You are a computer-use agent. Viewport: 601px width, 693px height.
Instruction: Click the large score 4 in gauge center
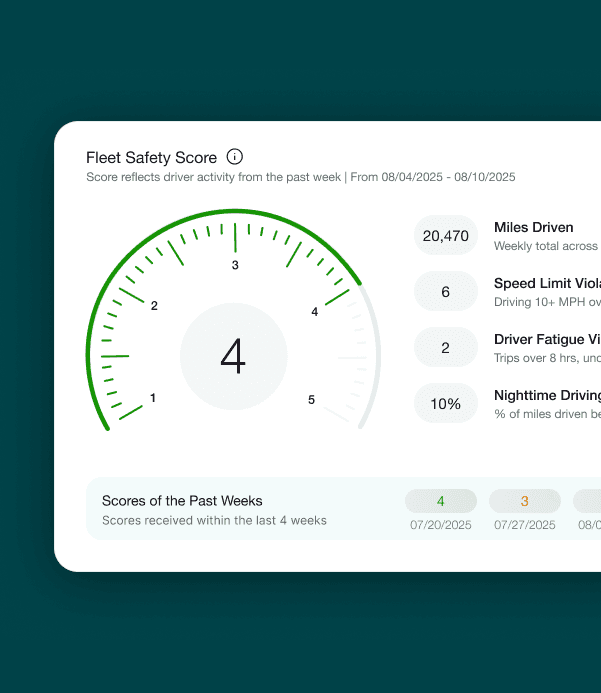click(x=233, y=356)
